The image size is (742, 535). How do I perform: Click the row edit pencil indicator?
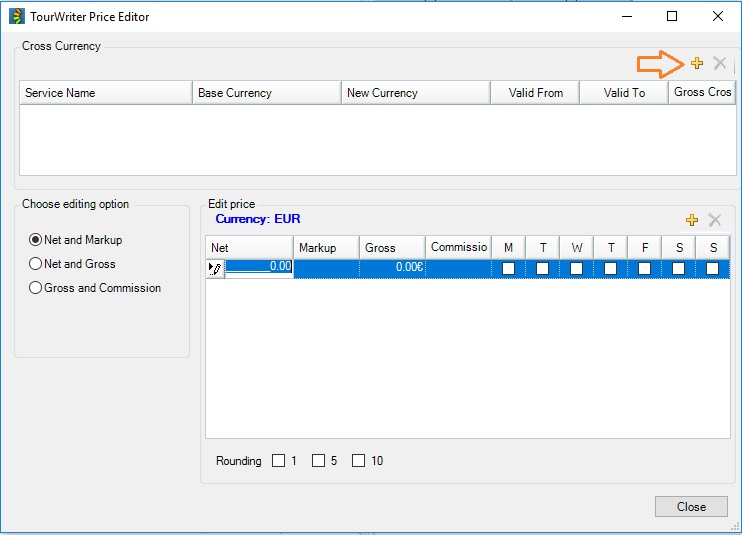click(x=215, y=268)
